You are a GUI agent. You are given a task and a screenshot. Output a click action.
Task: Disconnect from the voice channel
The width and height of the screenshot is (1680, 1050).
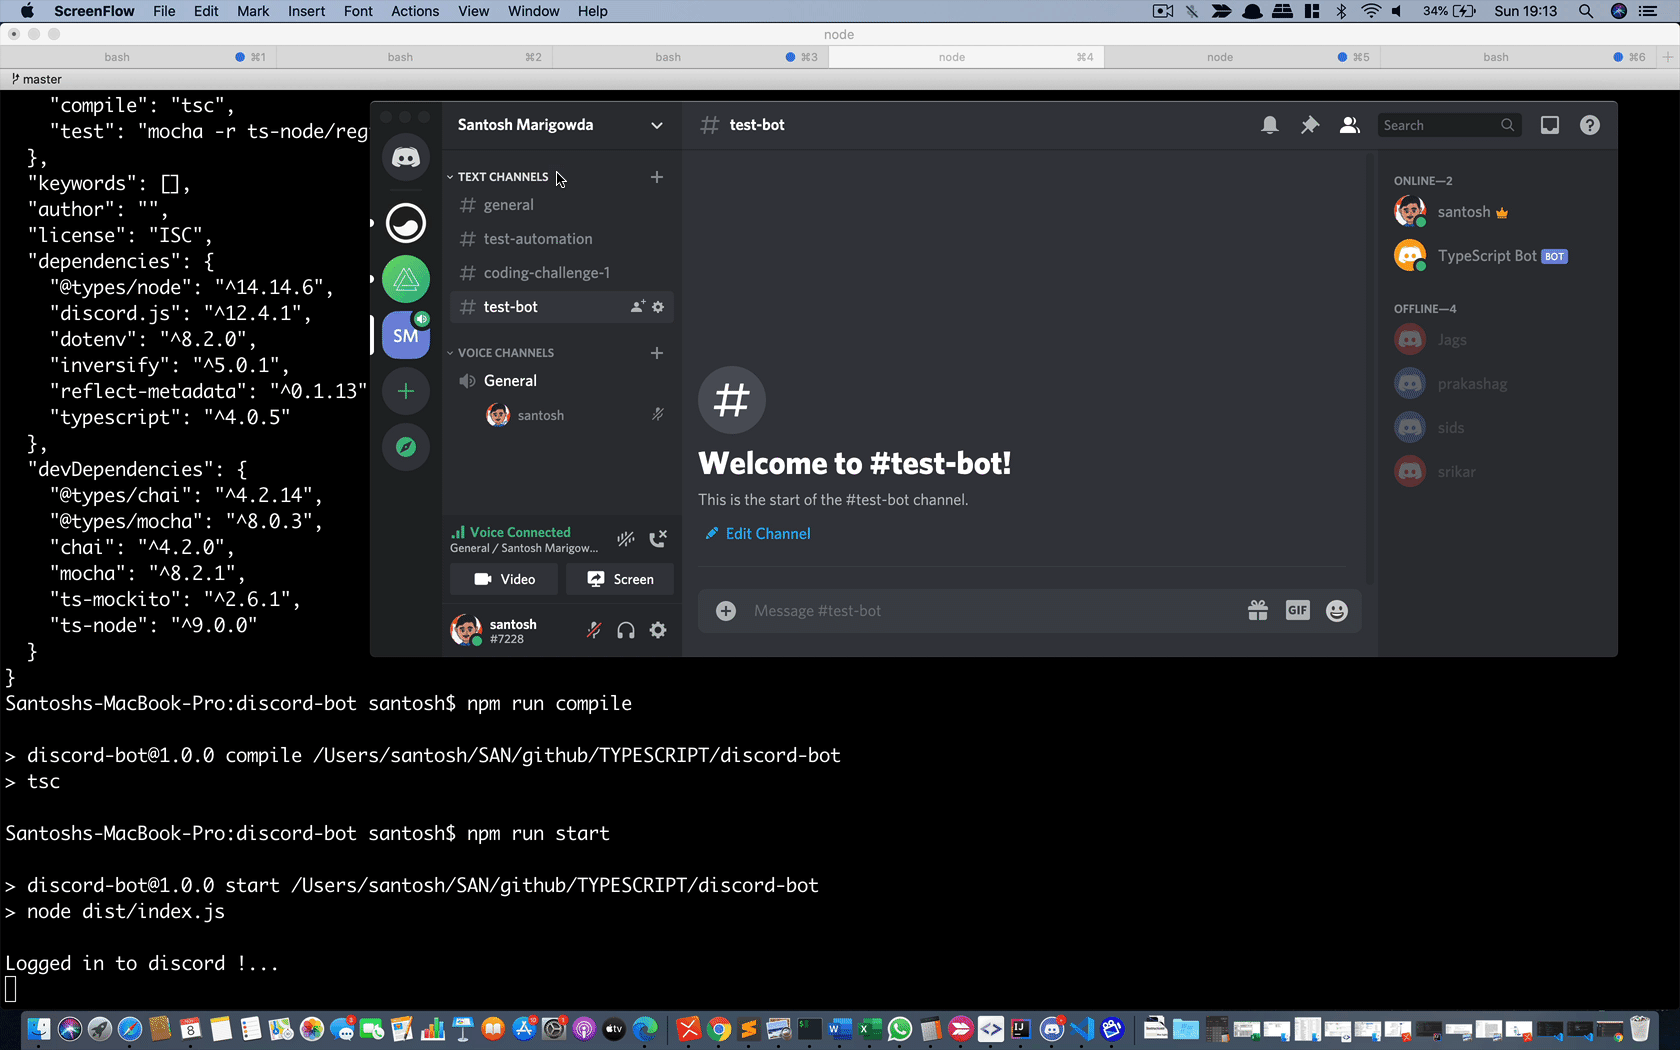click(658, 539)
